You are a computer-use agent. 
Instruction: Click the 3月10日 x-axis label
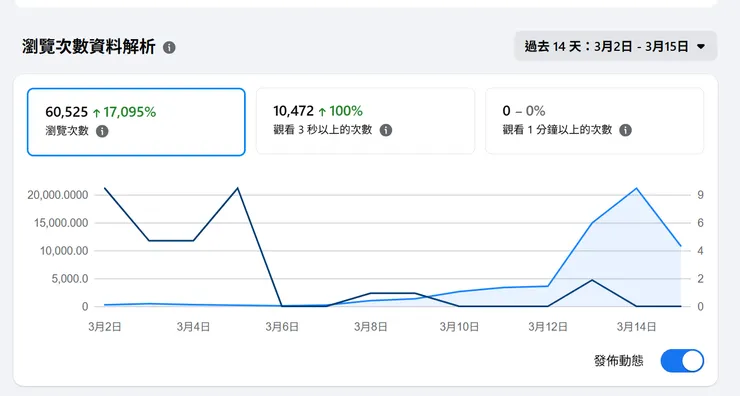pos(459,327)
